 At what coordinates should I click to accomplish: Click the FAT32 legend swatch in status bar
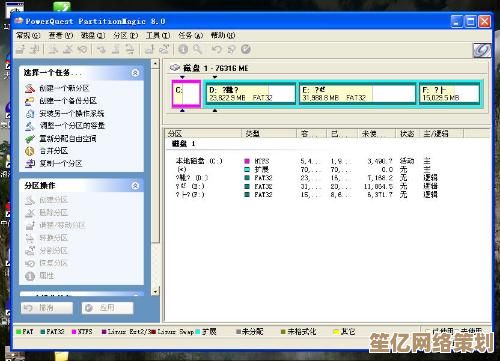point(43,332)
